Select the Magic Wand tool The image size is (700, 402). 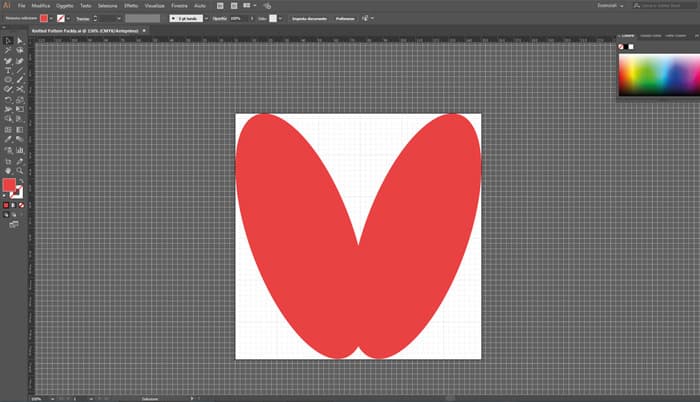(8, 51)
